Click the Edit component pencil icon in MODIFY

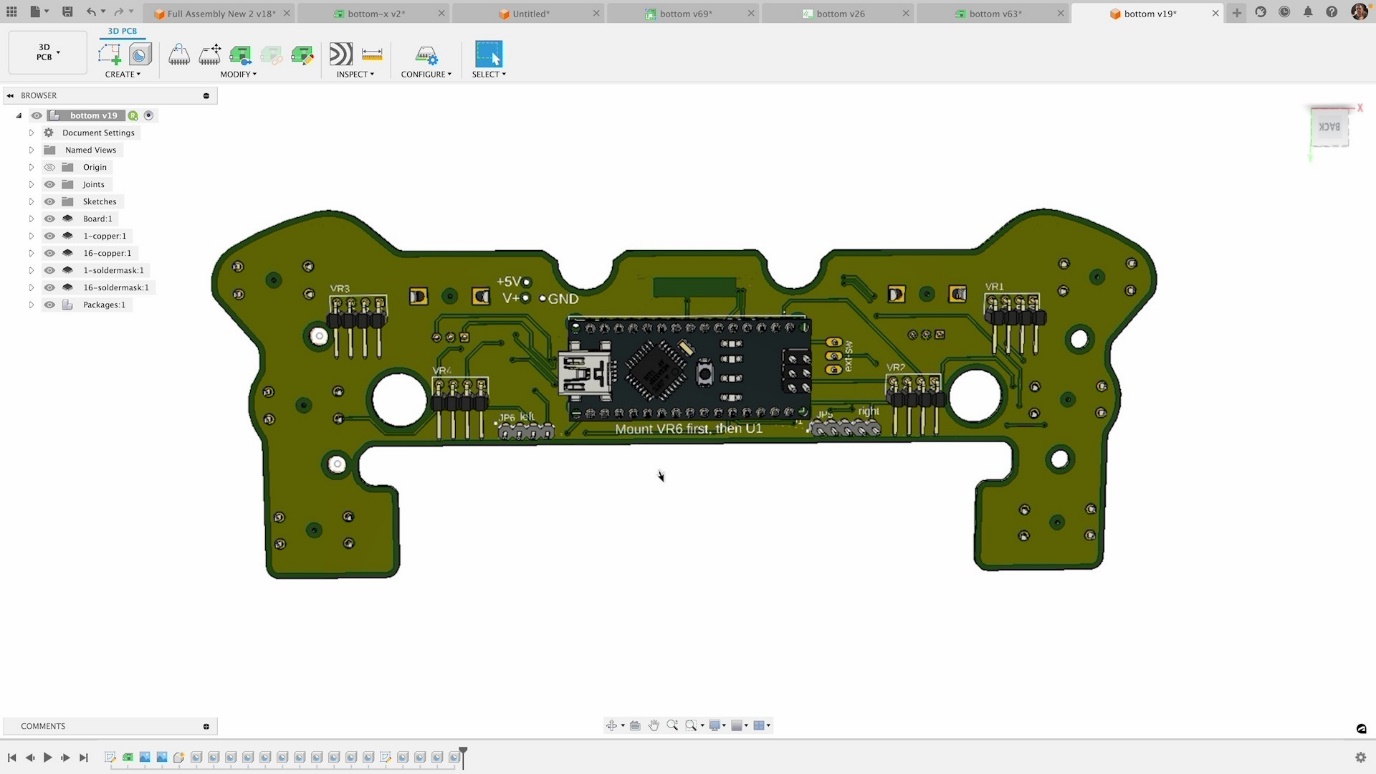click(303, 55)
